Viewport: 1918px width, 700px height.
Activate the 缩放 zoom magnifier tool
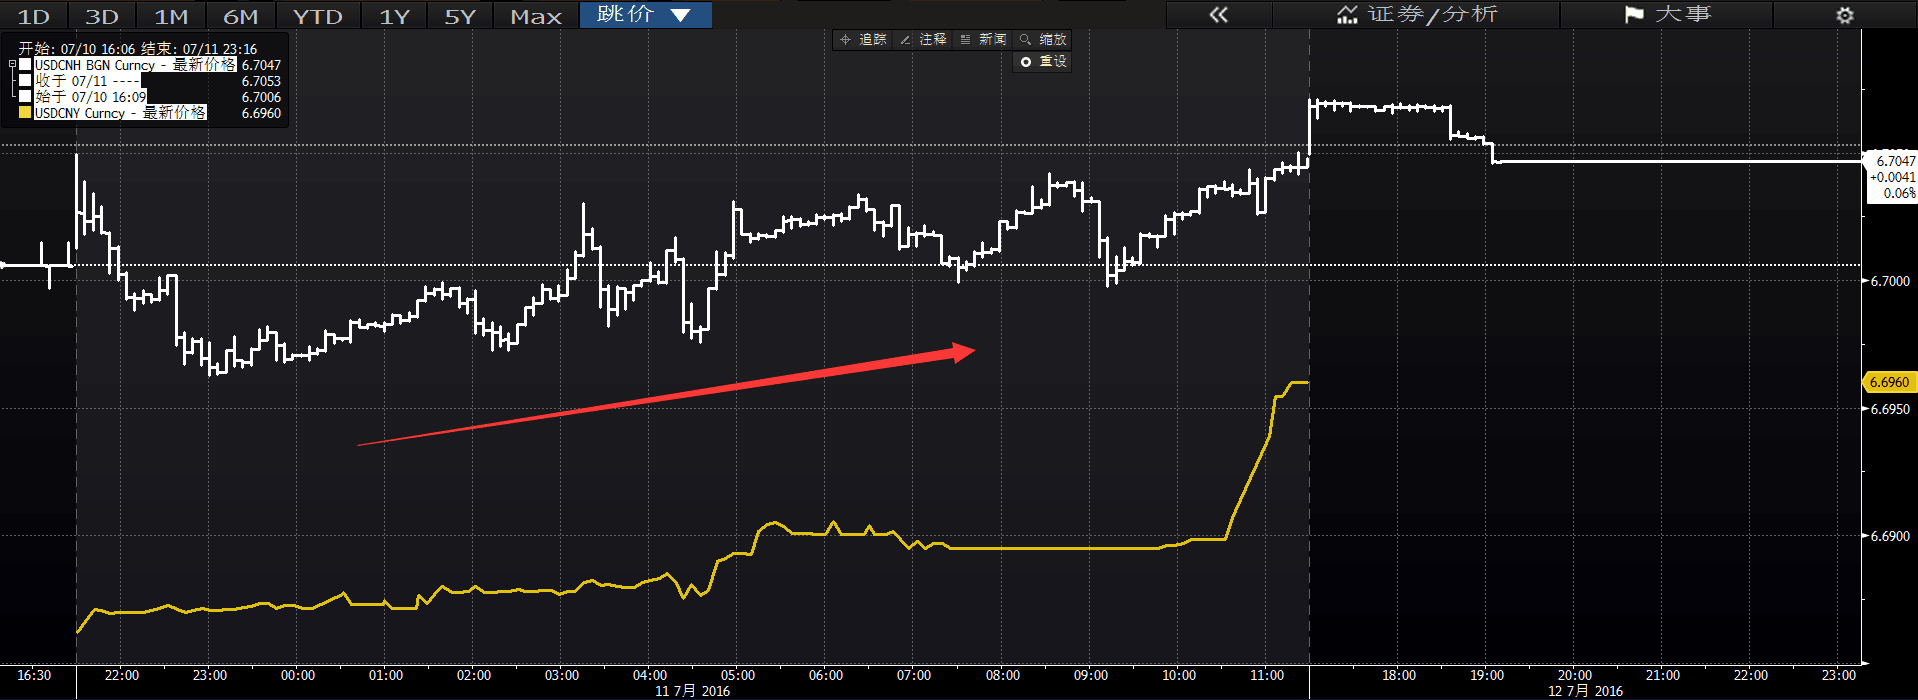[1043, 39]
